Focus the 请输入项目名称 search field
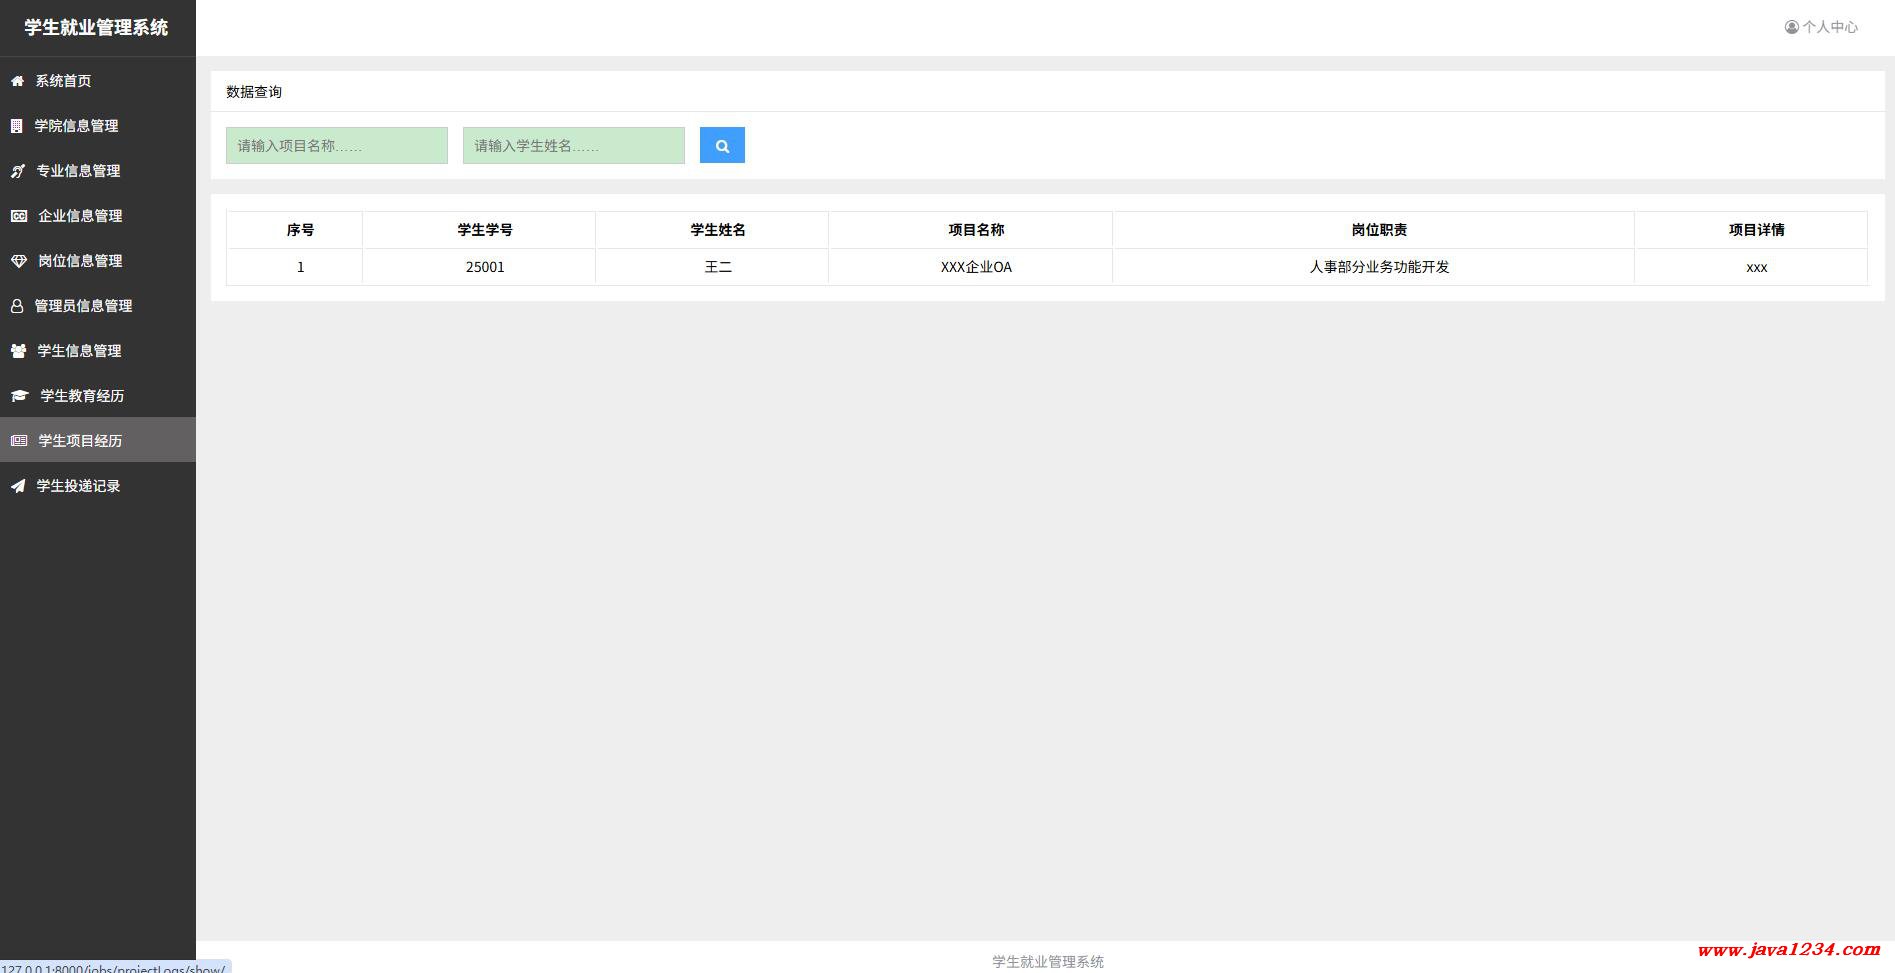Viewport: 1895px width, 973px height. click(336, 146)
